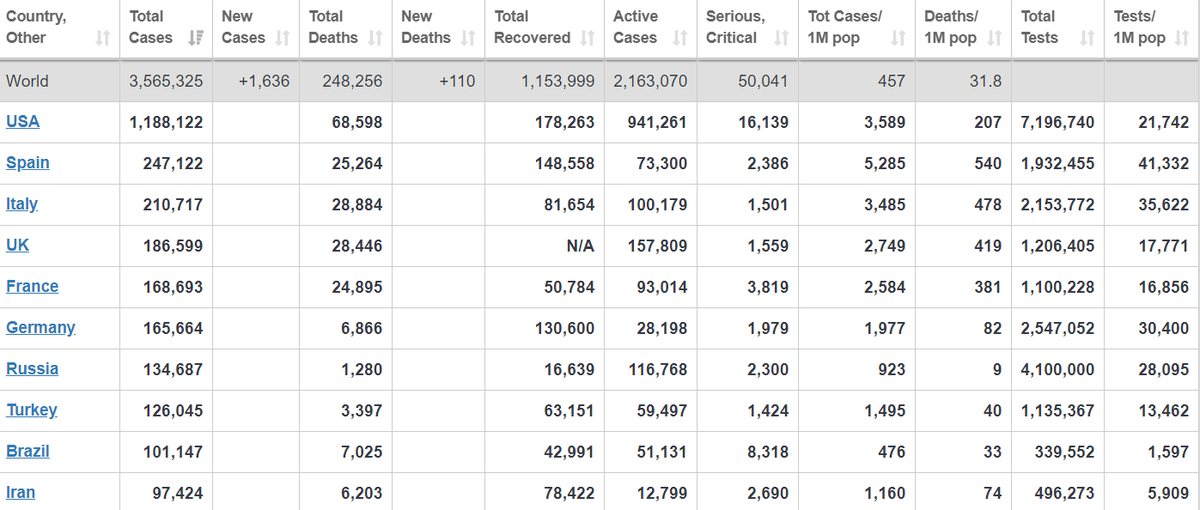The image size is (1200, 510).
Task: Open the Spain country link
Action: [28, 163]
